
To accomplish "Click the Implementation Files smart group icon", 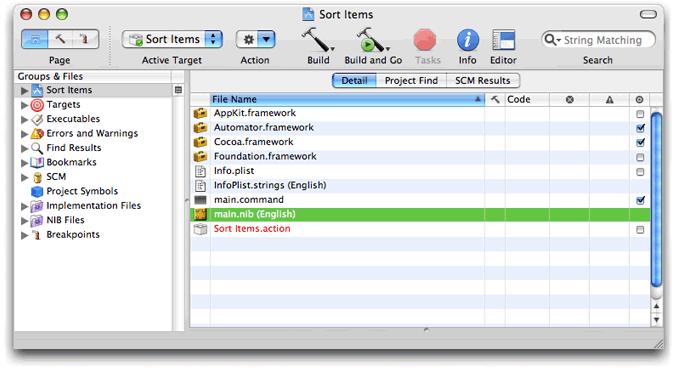I will point(37,206).
